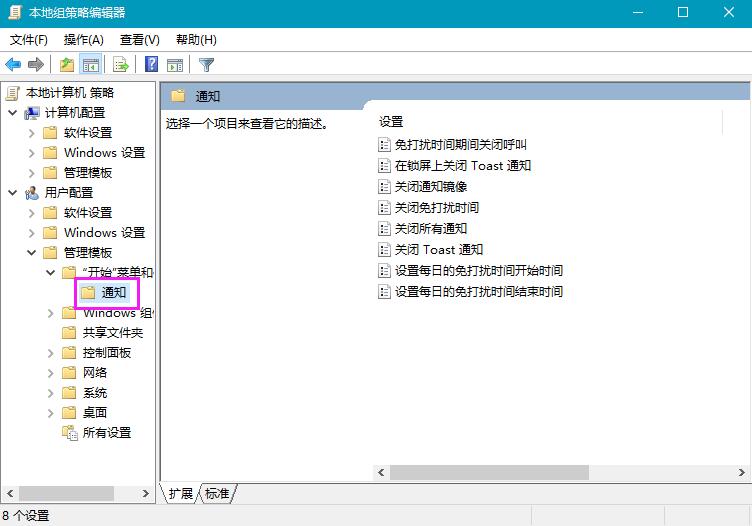752x526 pixels.
Task: Click the 用户配置 user icon
Action: pos(32,193)
